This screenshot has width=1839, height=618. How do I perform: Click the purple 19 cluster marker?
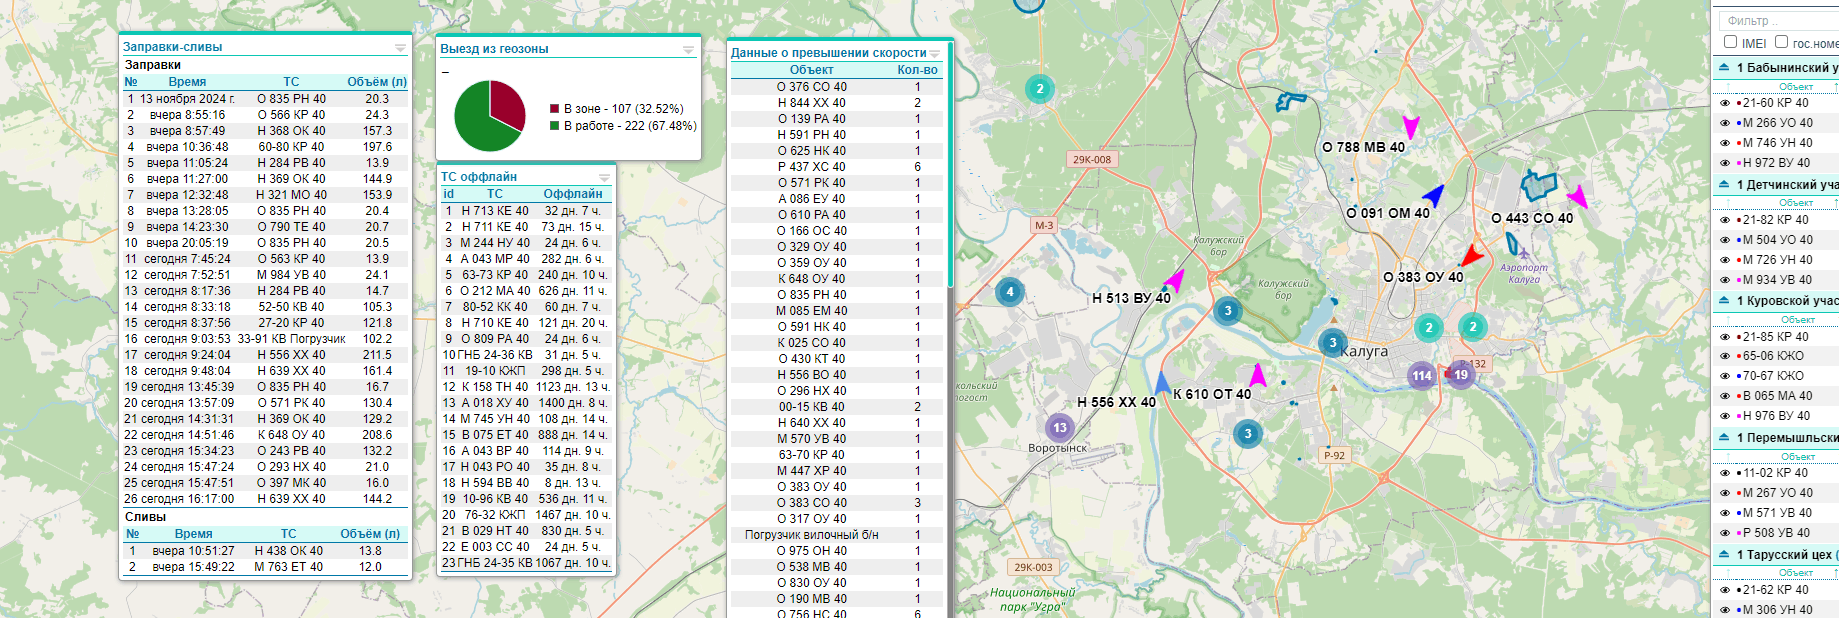[1461, 375]
